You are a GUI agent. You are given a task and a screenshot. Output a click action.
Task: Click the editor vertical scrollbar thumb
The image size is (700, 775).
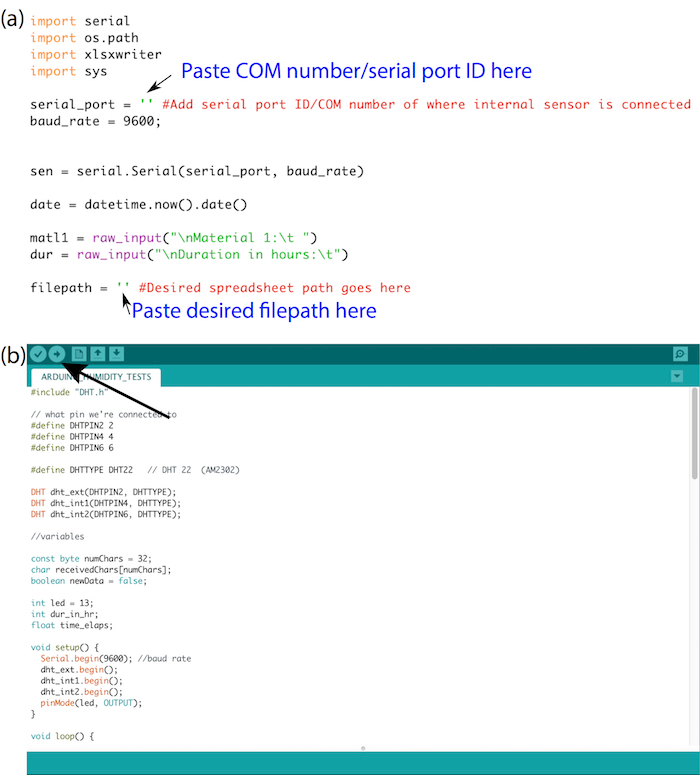coord(695,434)
